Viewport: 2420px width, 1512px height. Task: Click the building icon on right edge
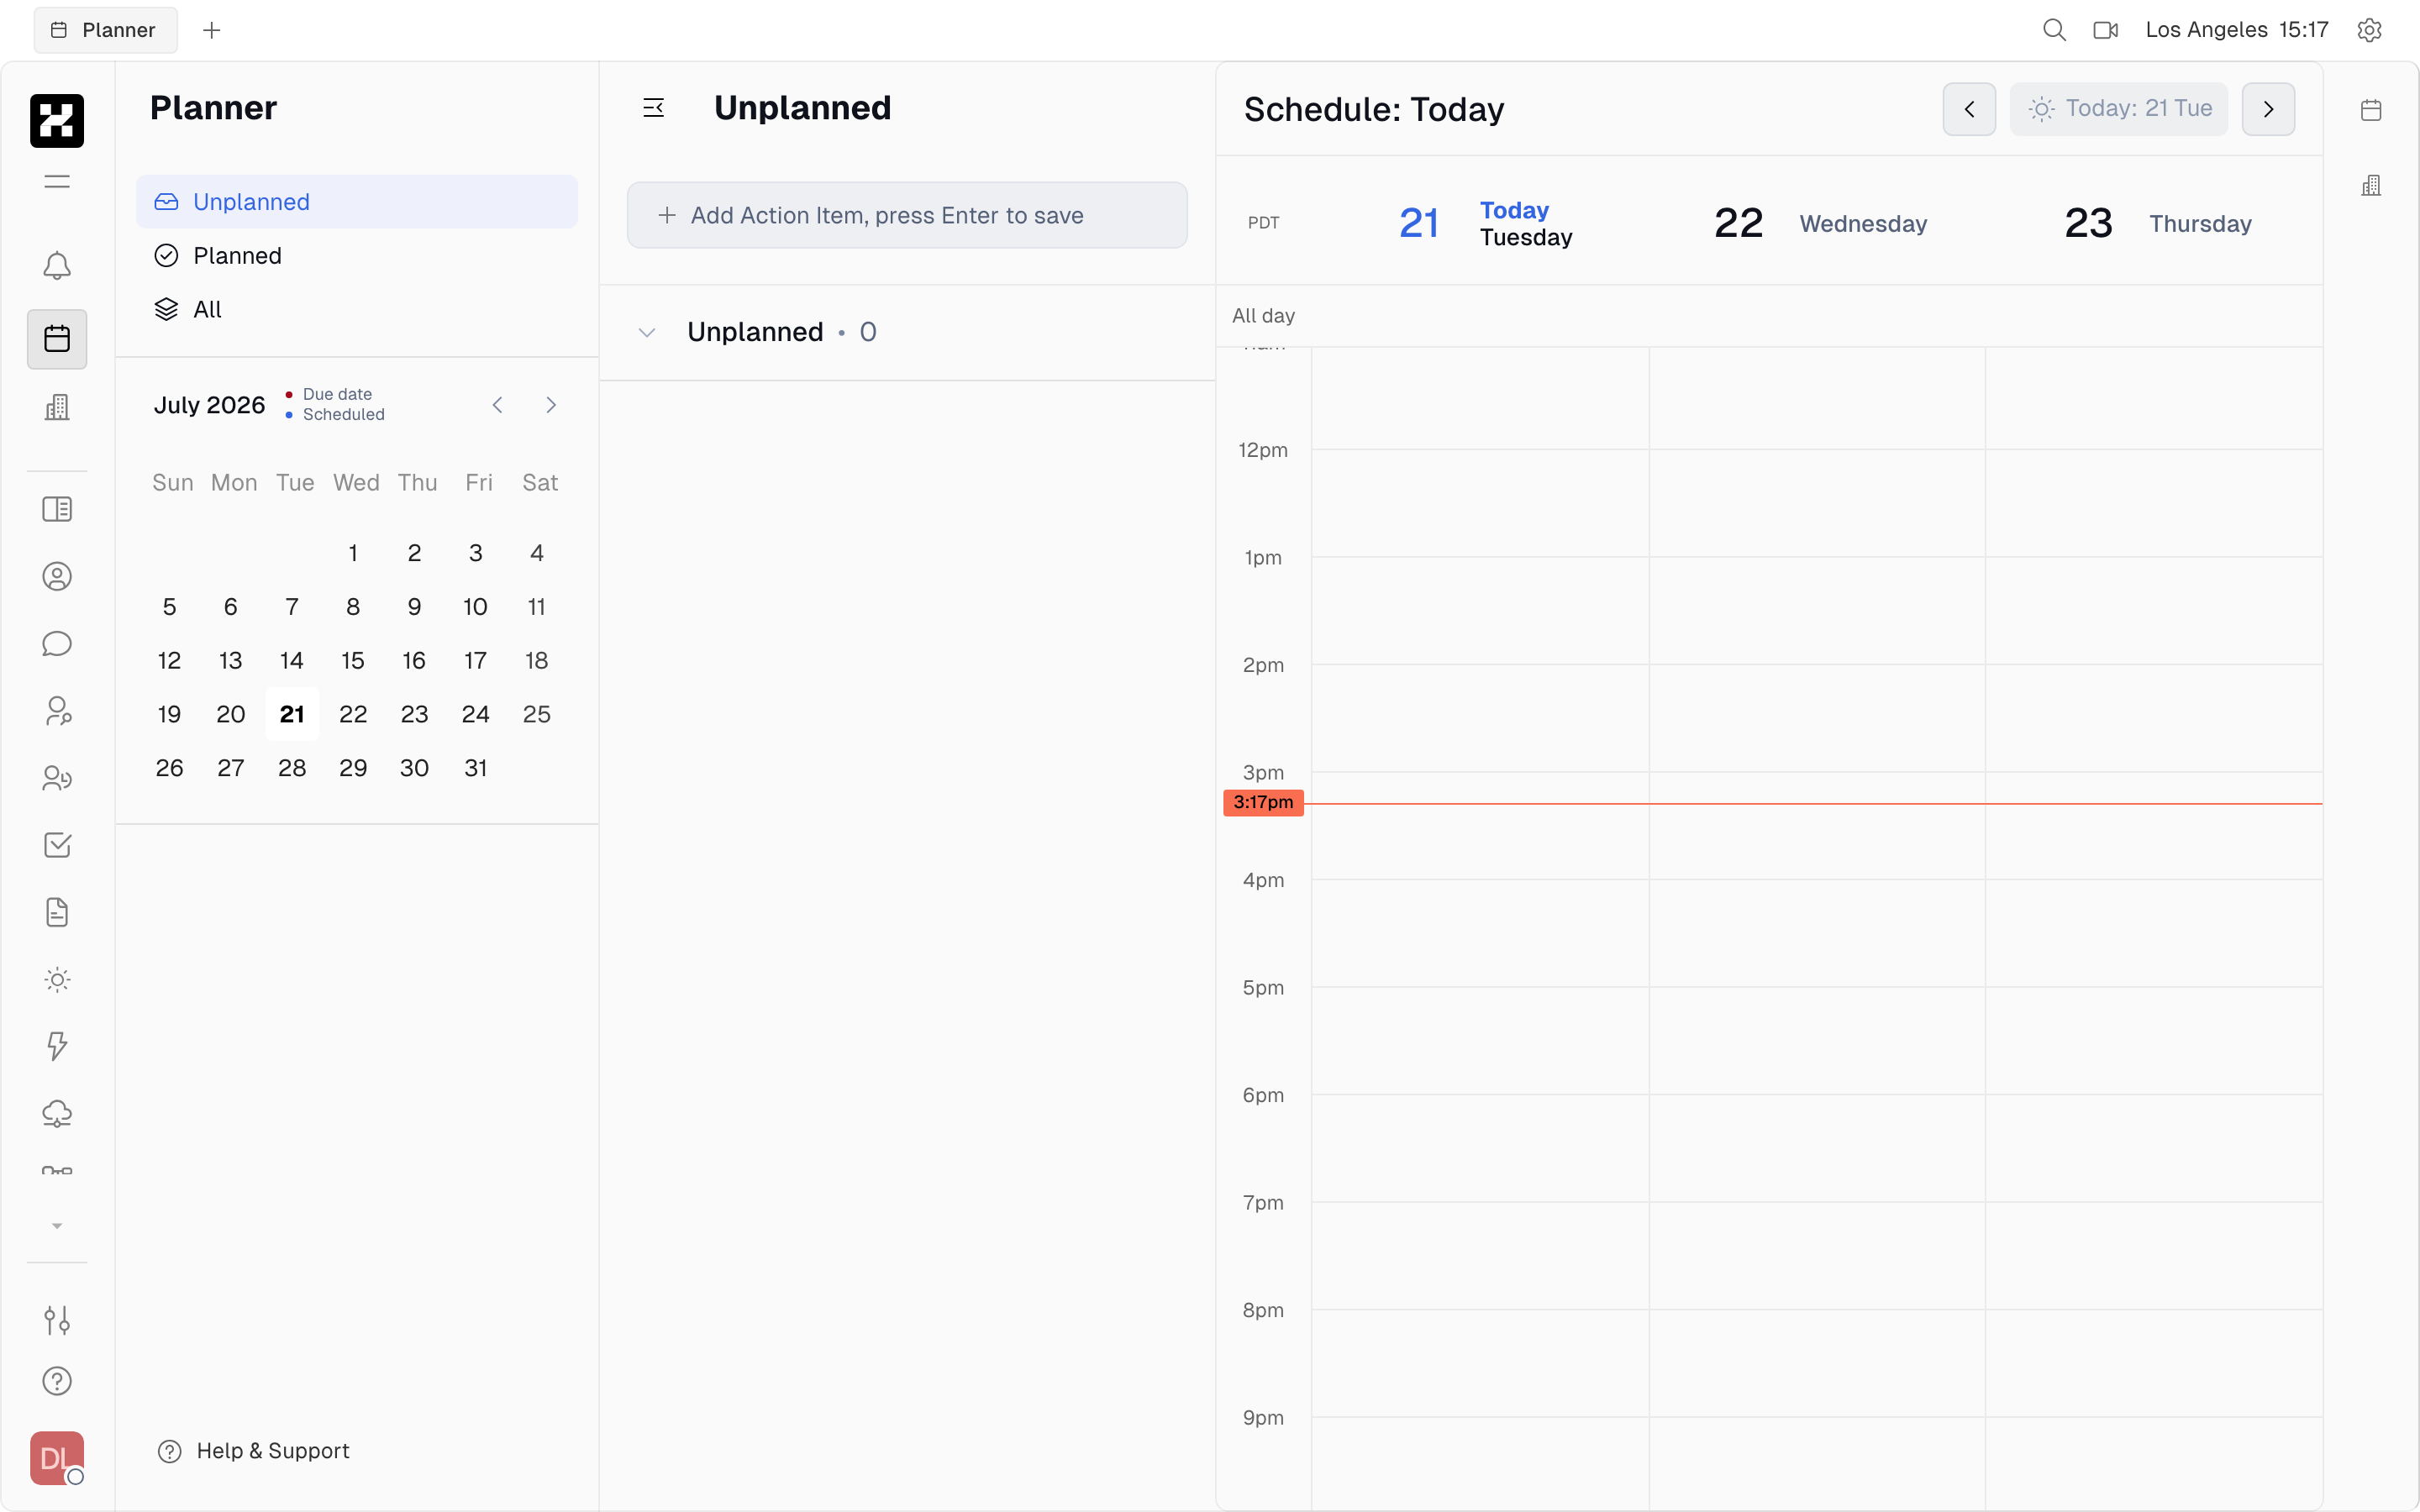point(2371,185)
